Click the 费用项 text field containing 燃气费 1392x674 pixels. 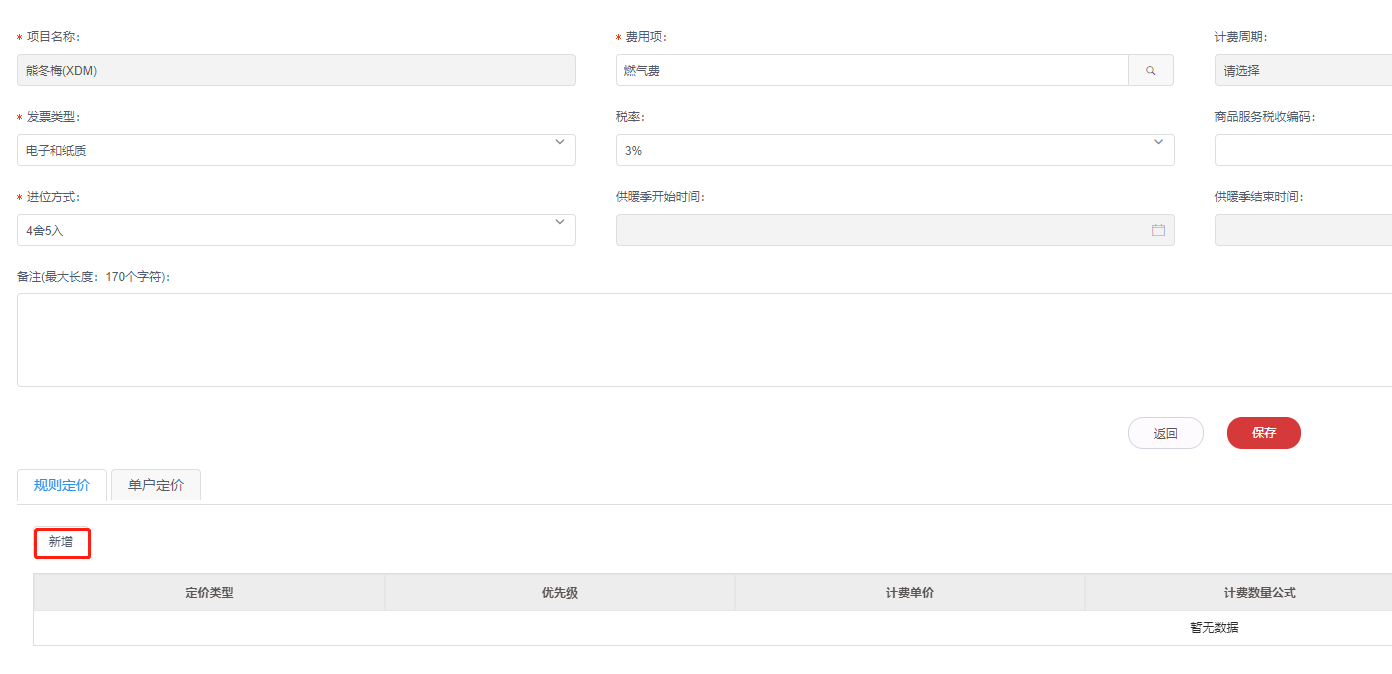(x=872, y=70)
